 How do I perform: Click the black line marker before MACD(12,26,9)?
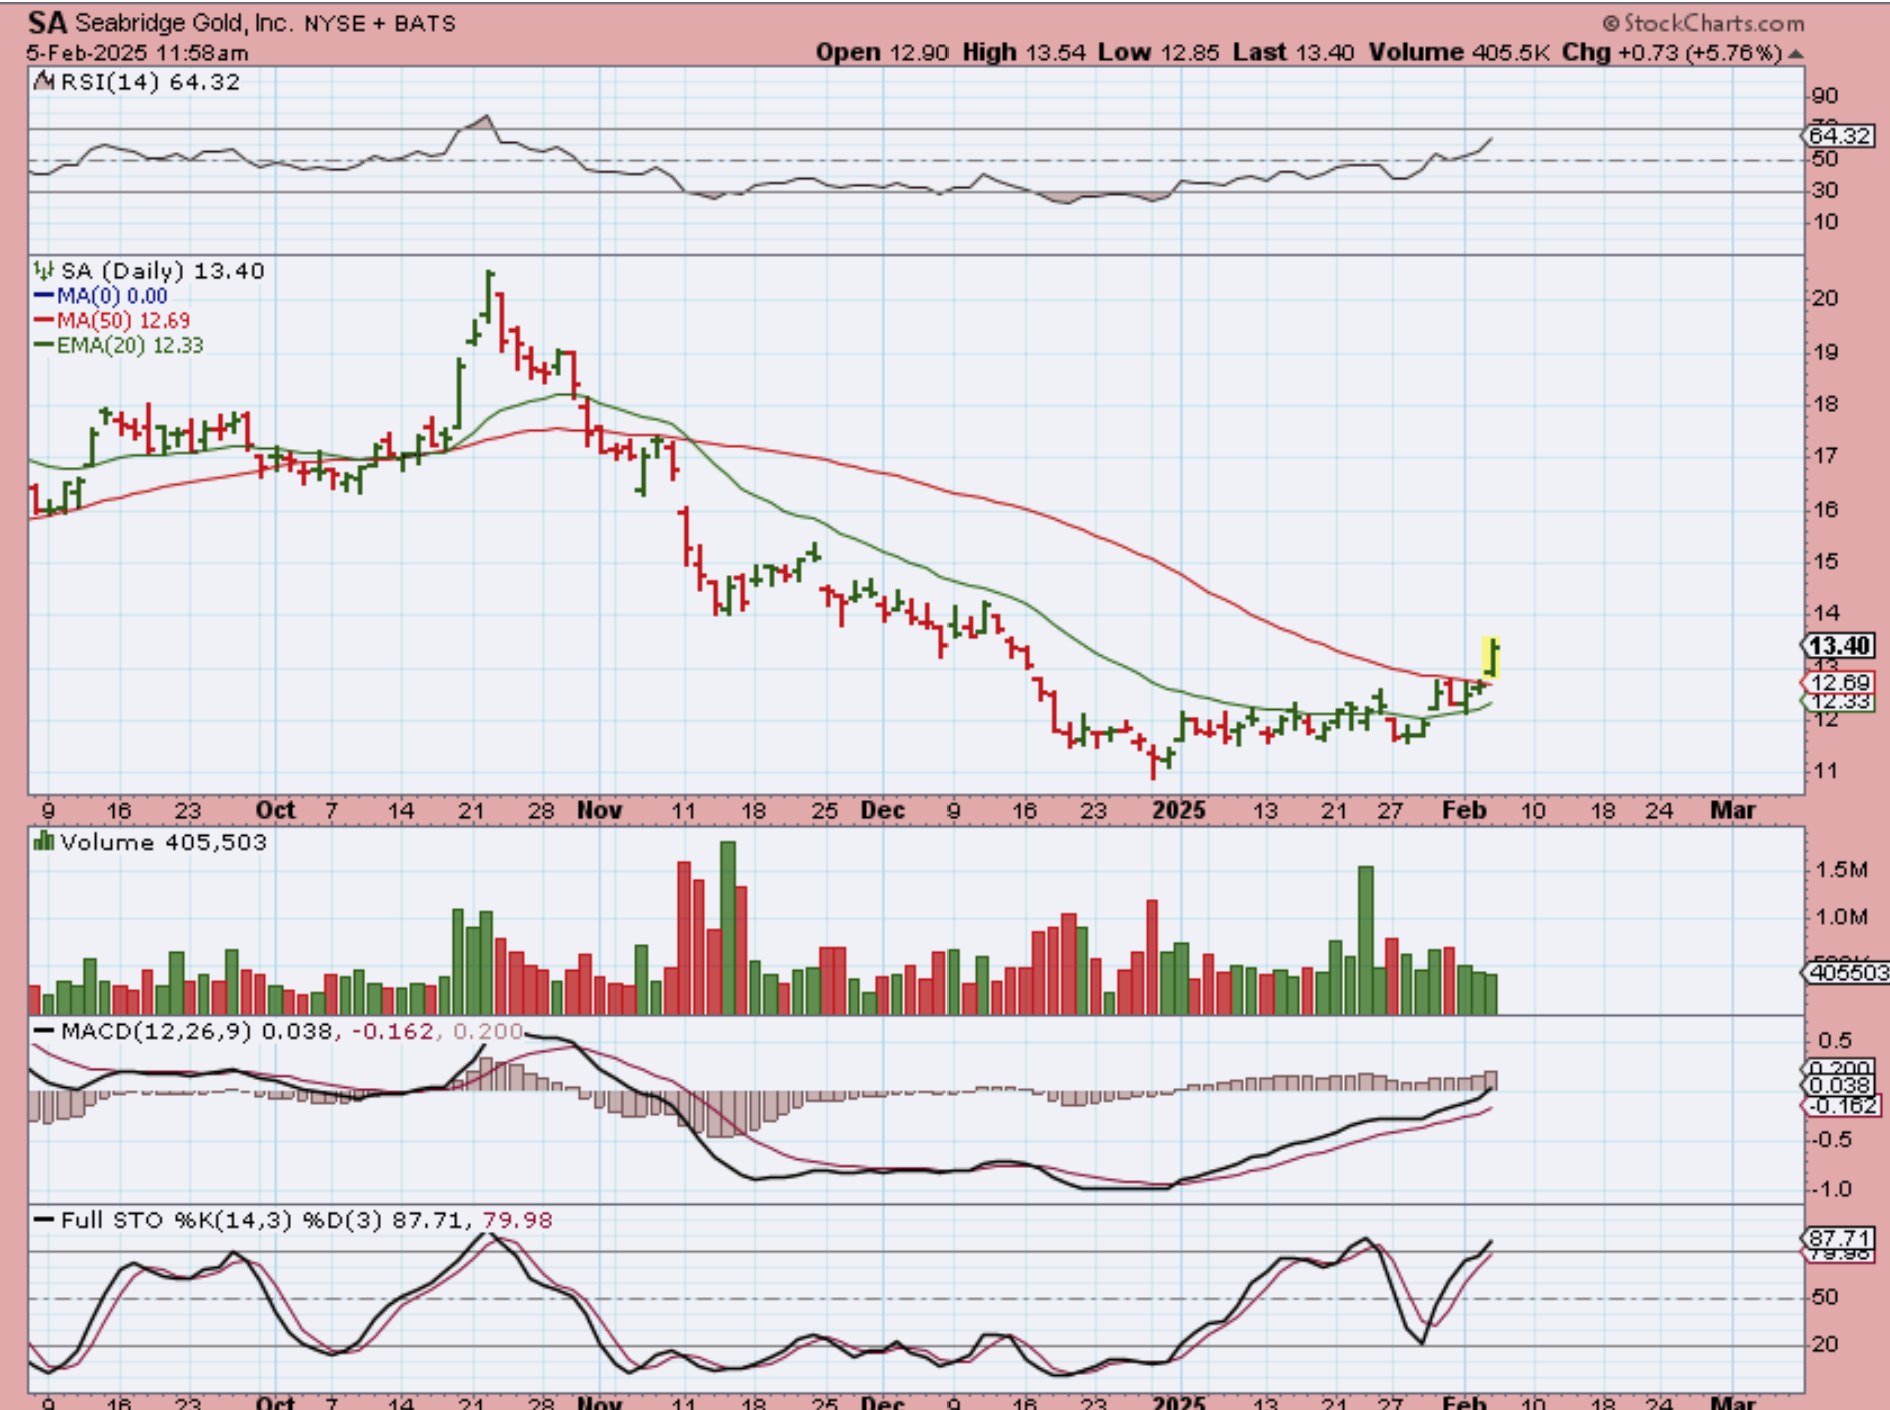coord(44,1031)
